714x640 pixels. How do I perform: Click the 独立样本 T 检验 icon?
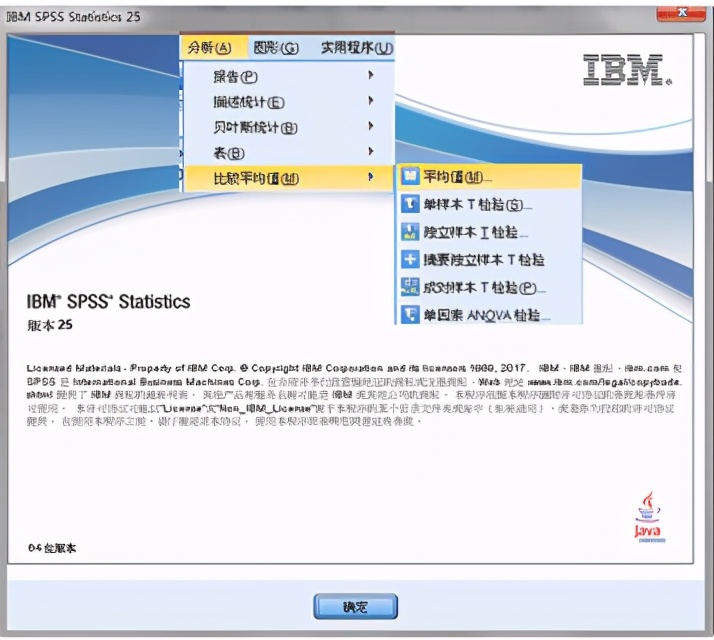tap(410, 231)
